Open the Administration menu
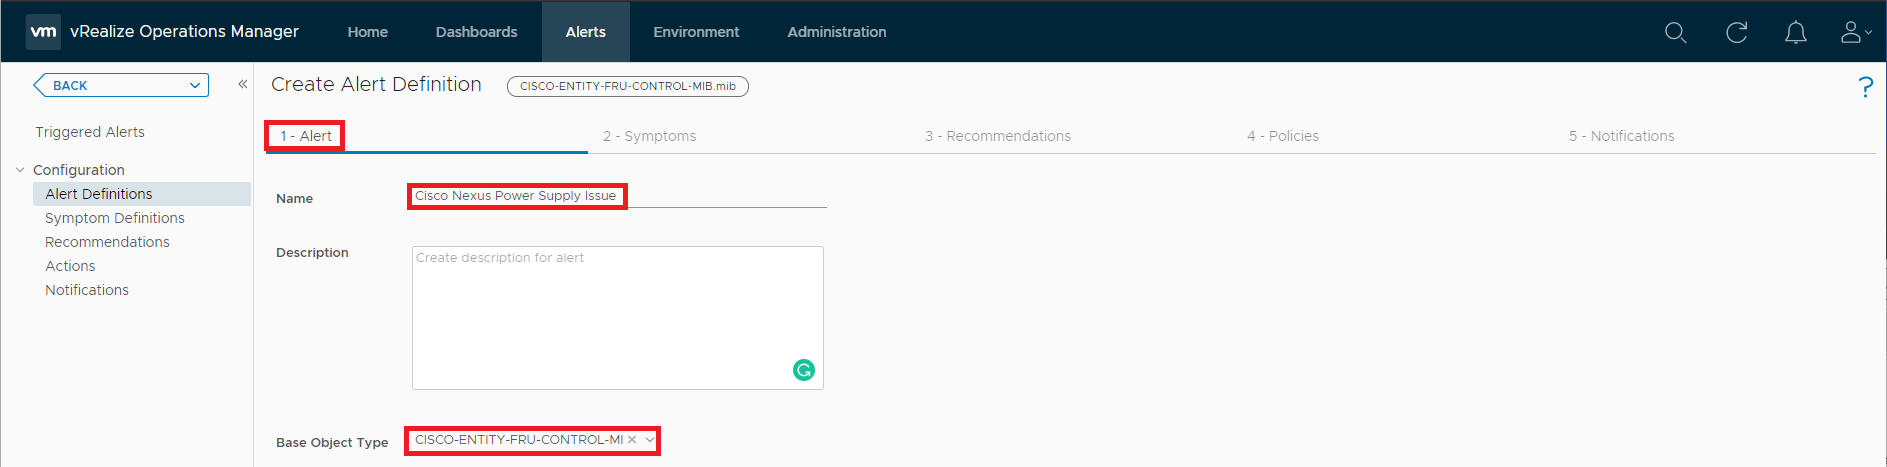This screenshot has width=1887, height=467. coord(836,32)
